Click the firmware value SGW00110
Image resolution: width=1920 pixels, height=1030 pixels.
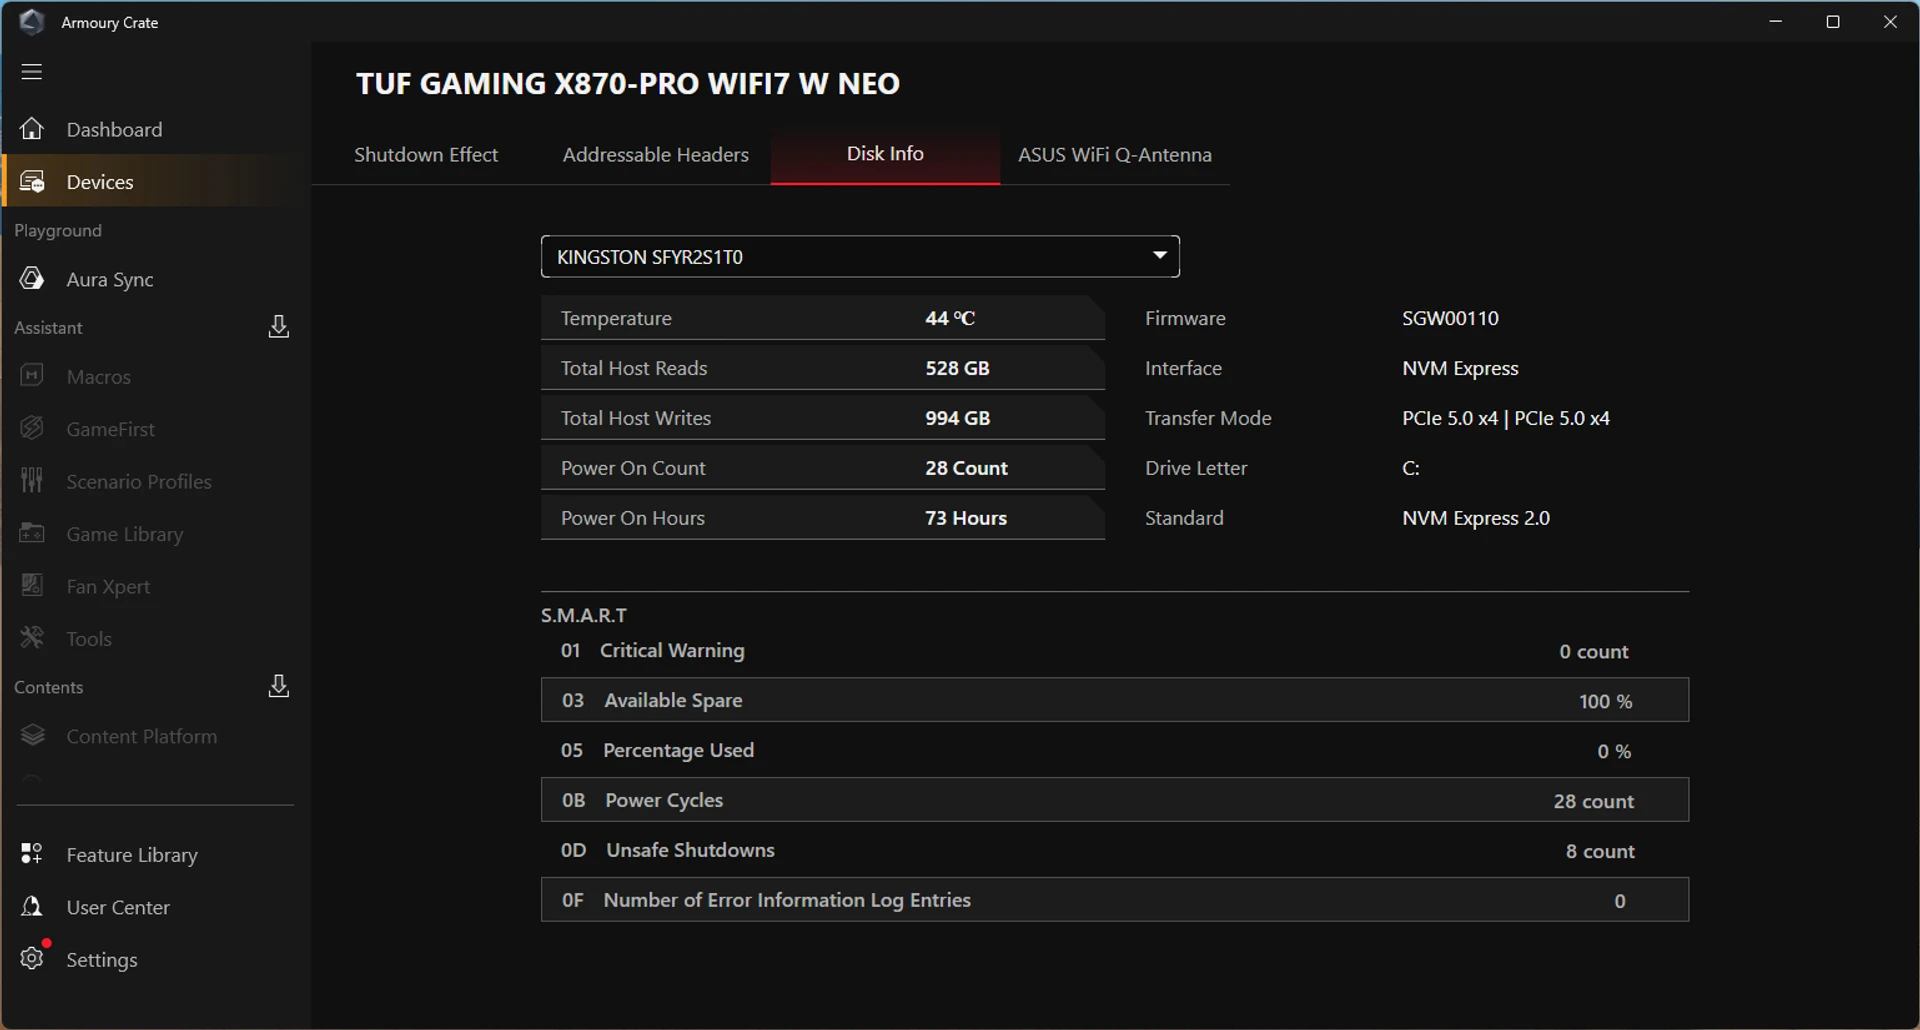coord(1450,318)
